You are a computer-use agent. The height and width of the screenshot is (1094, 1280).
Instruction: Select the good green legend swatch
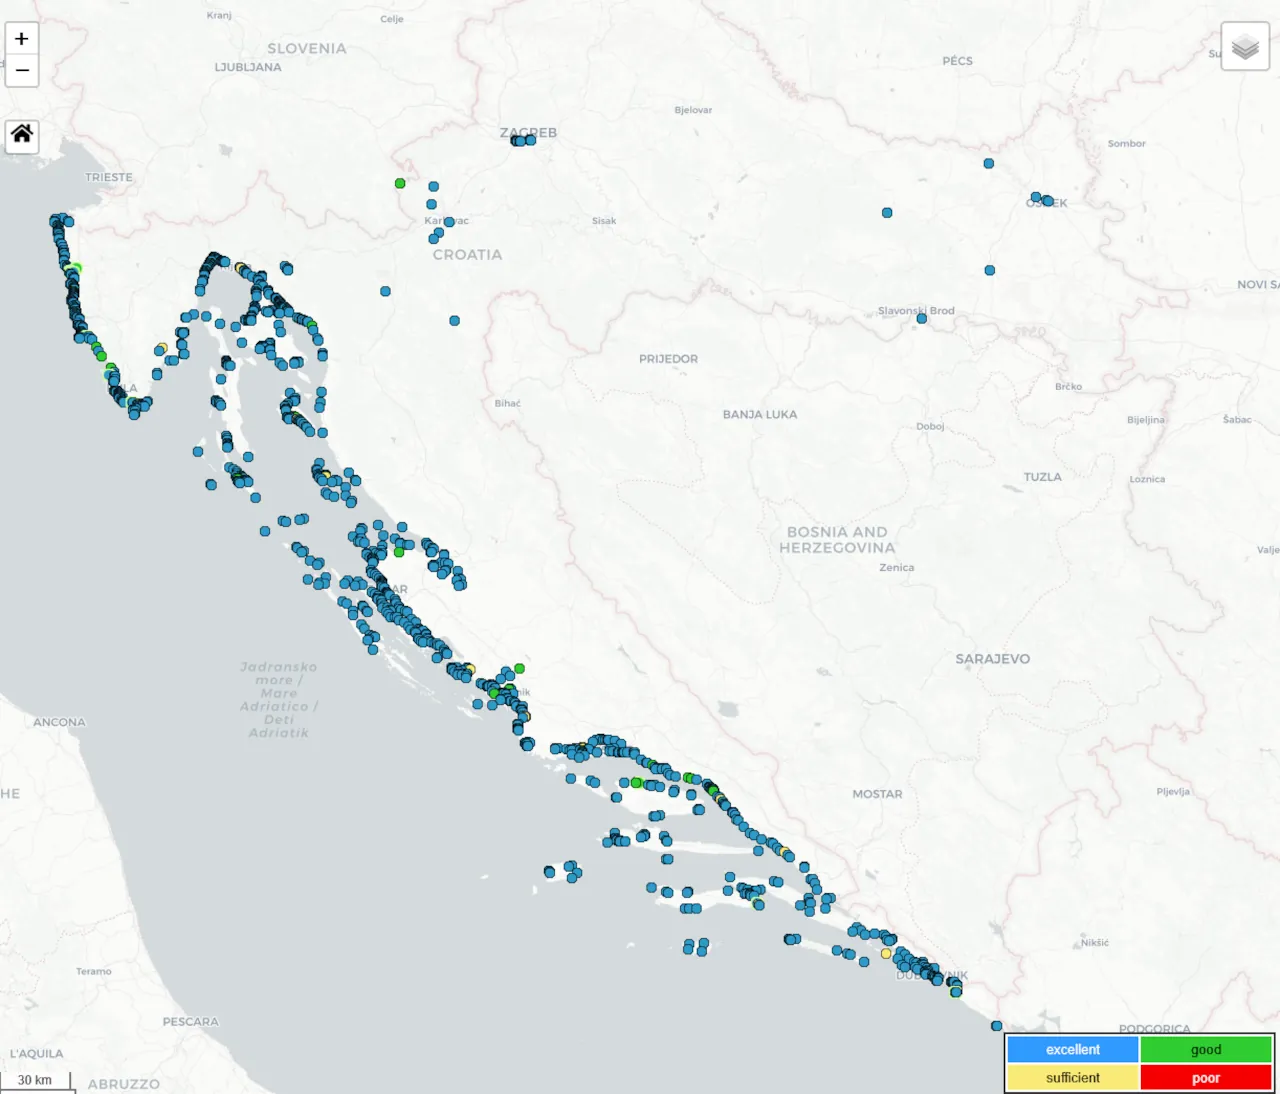click(1206, 1049)
